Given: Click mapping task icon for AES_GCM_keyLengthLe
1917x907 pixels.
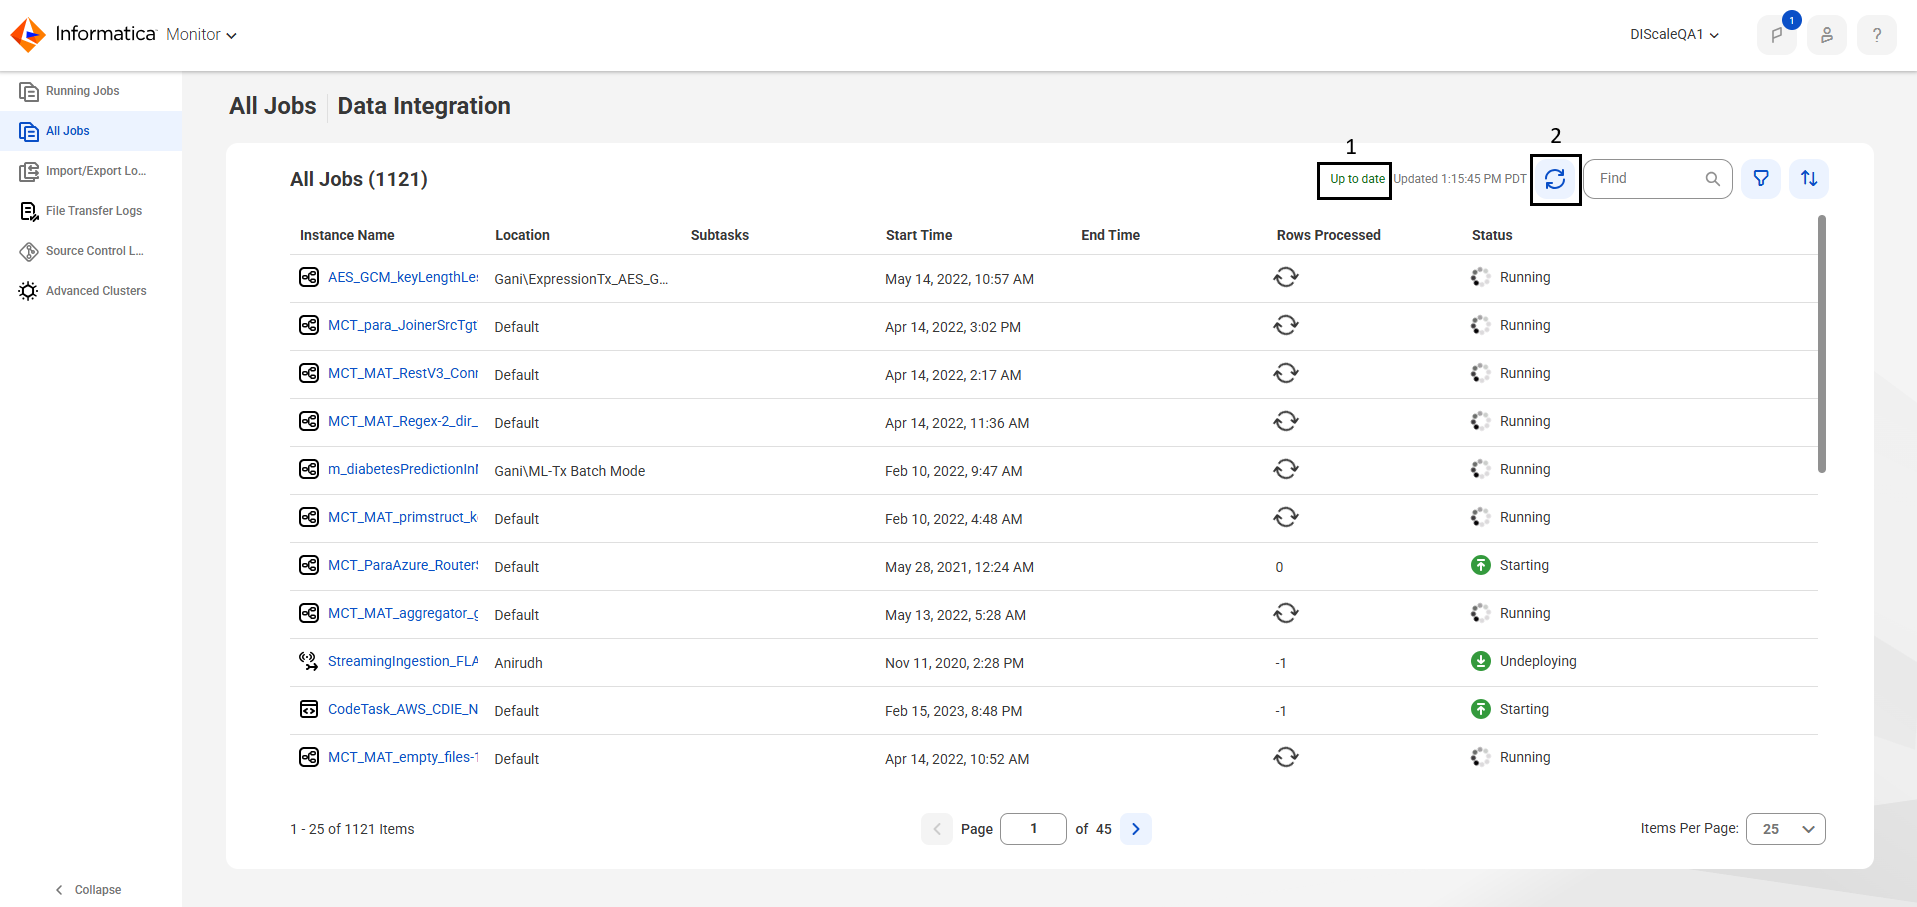Looking at the screenshot, I should (x=309, y=277).
